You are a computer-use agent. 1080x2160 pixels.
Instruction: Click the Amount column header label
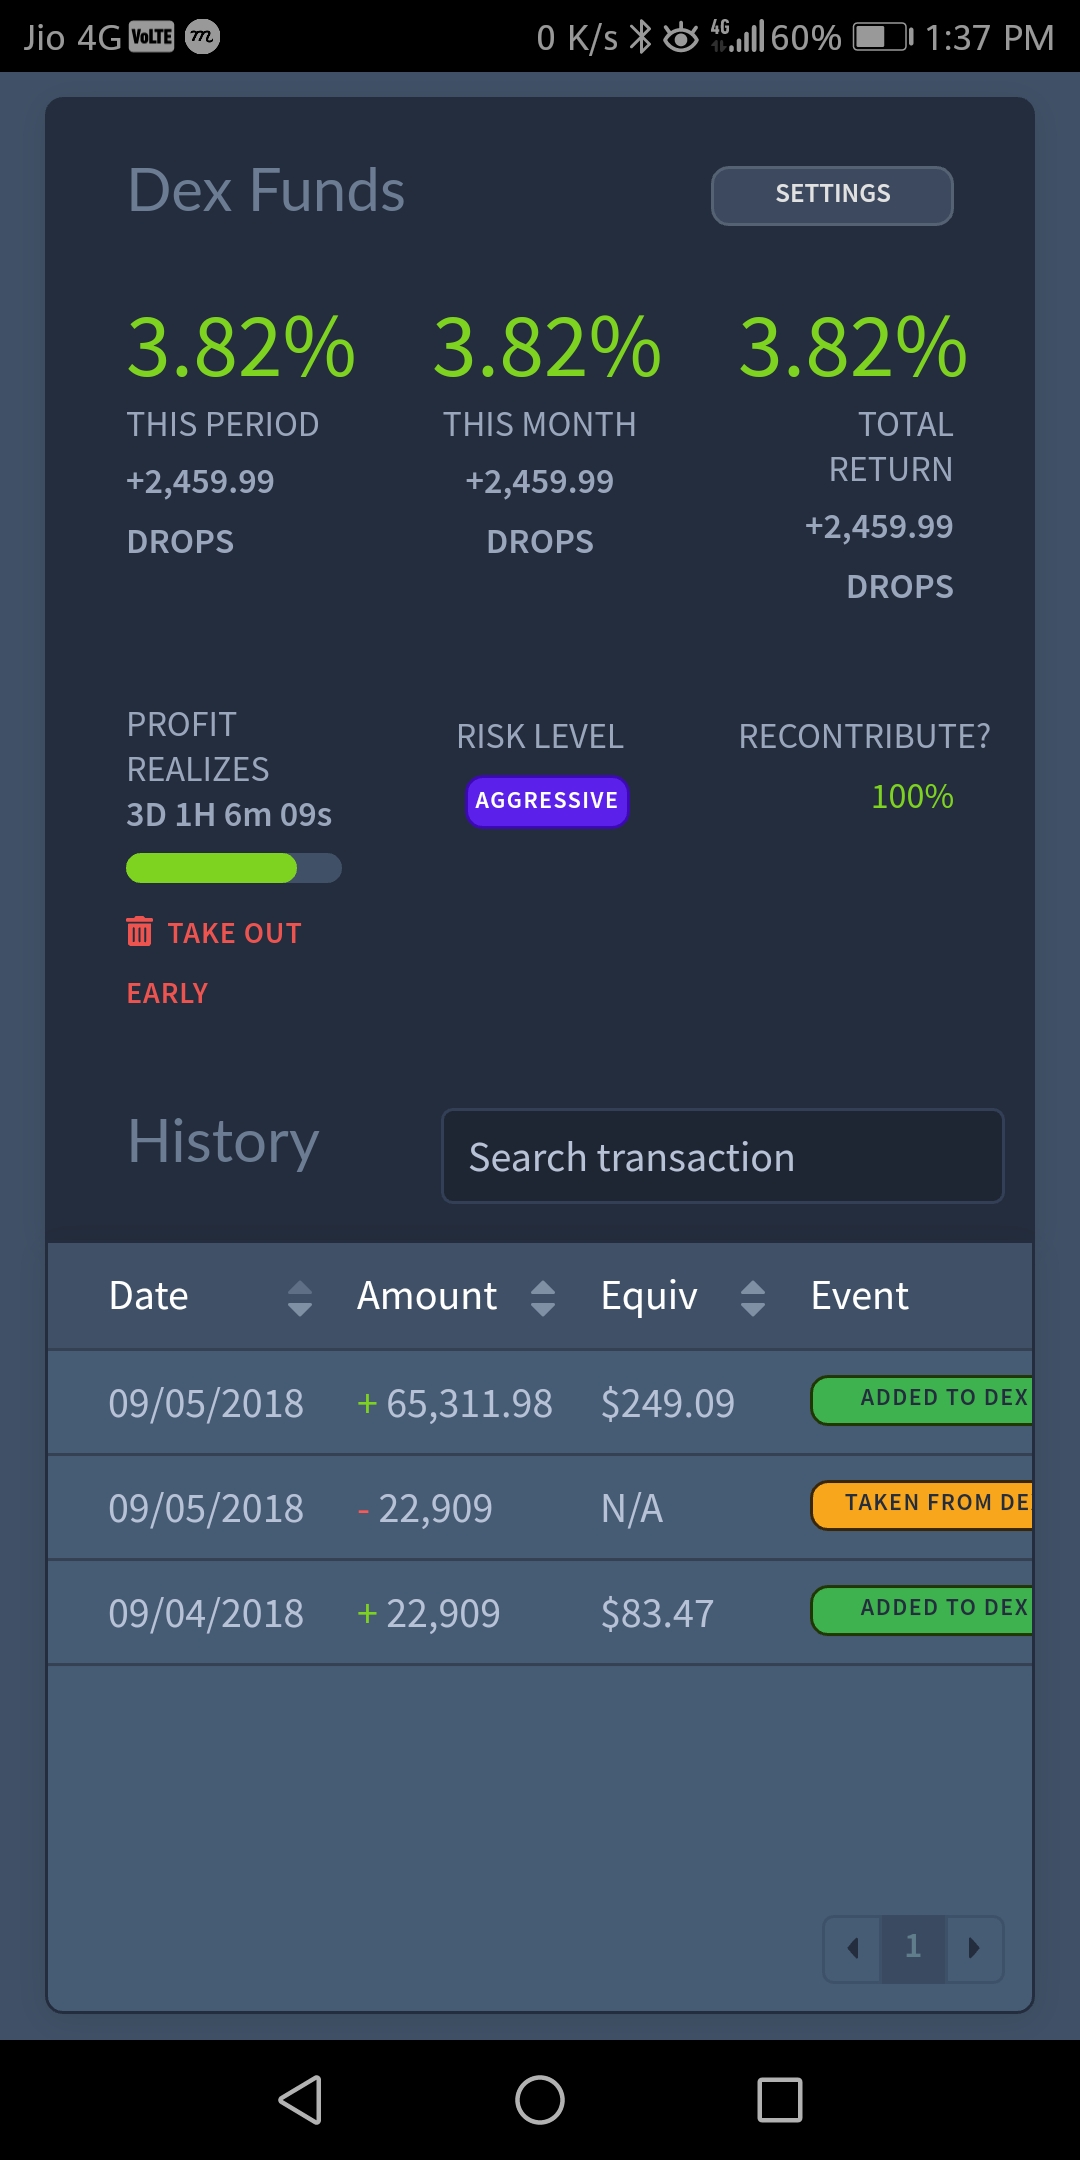click(427, 1296)
